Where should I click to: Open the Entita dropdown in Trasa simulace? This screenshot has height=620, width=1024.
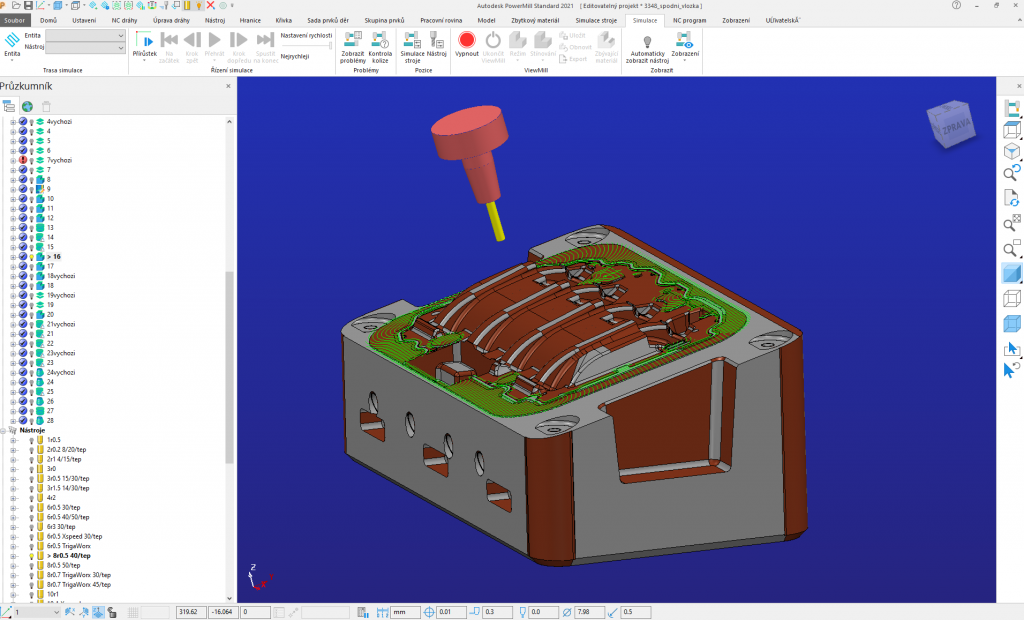[x=85, y=35]
